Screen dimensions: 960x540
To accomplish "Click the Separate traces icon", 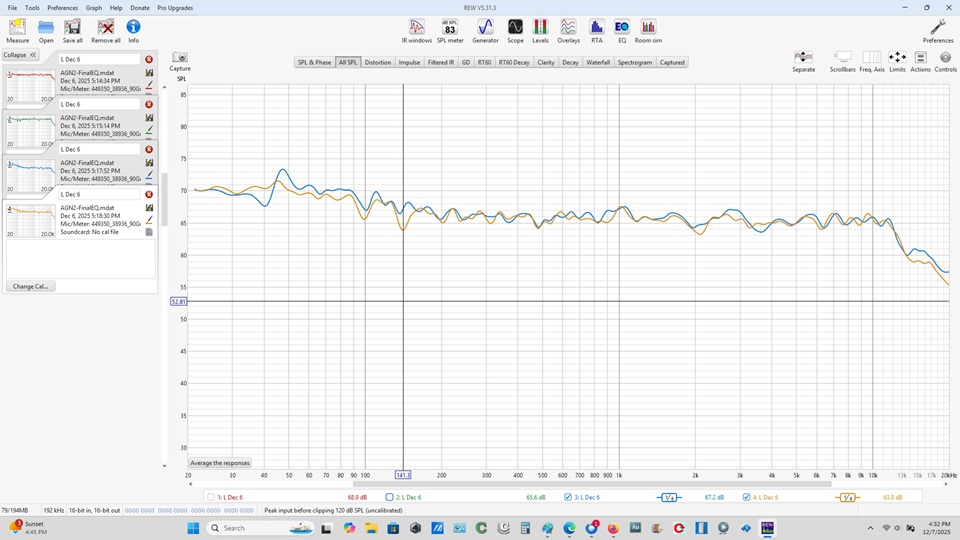I will coord(803,59).
